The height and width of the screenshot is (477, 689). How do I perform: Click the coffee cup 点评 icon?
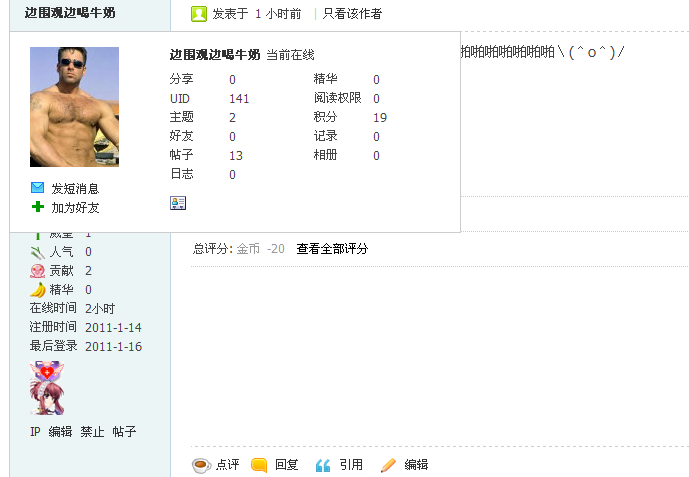pos(202,465)
